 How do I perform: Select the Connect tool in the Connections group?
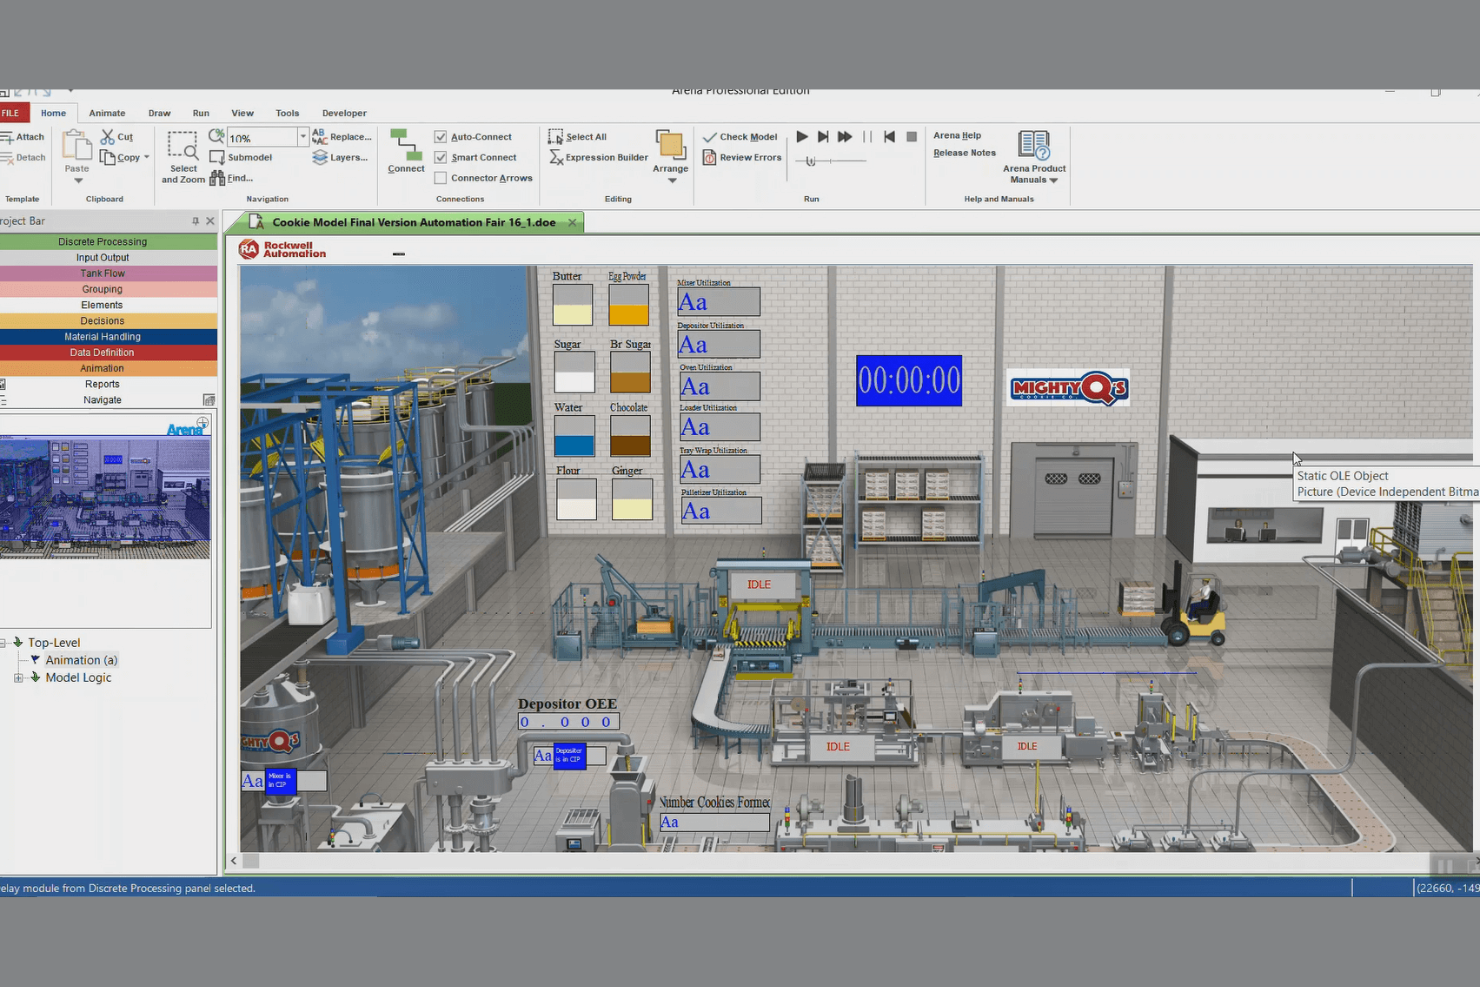click(x=405, y=150)
